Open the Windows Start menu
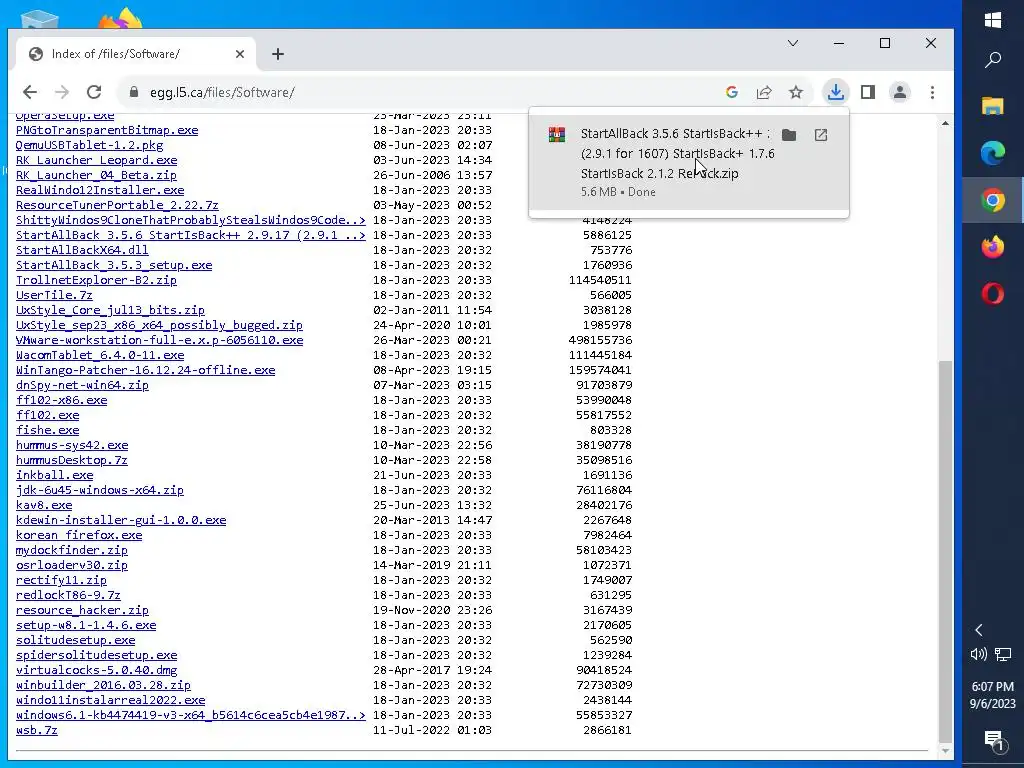This screenshot has height=768, width=1024. (x=993, y=20)
